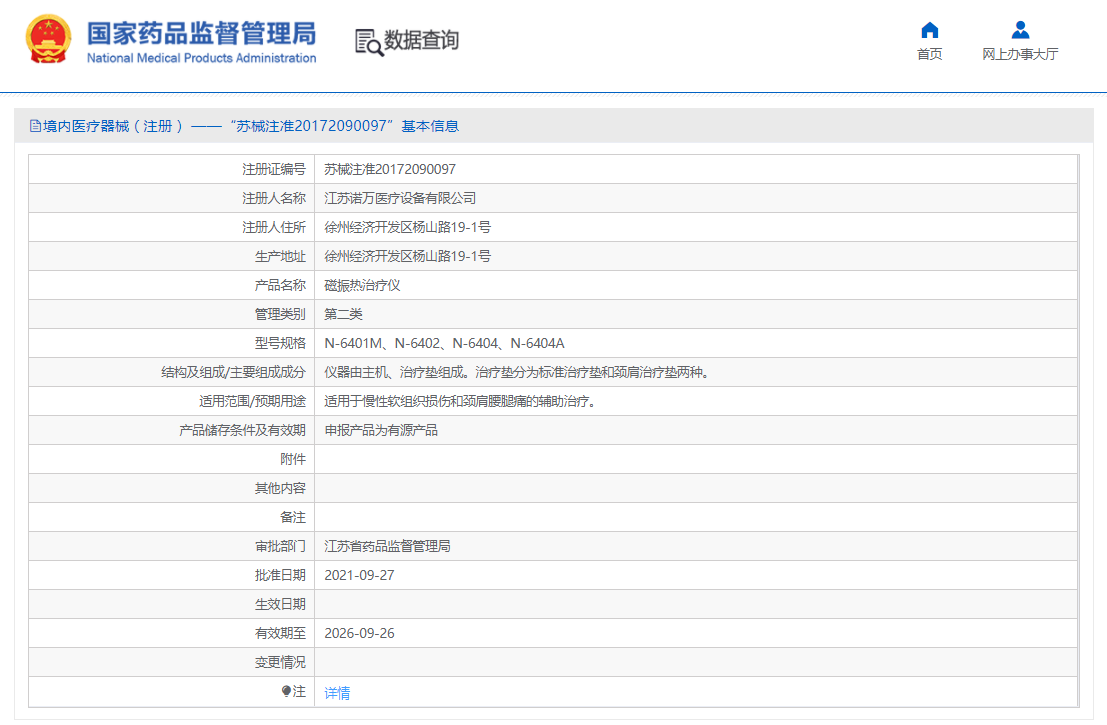This screenshot has width=1107, height=725.
Task: Open the 网上办事大厅 user icon
Action: tap(1020, 30)
